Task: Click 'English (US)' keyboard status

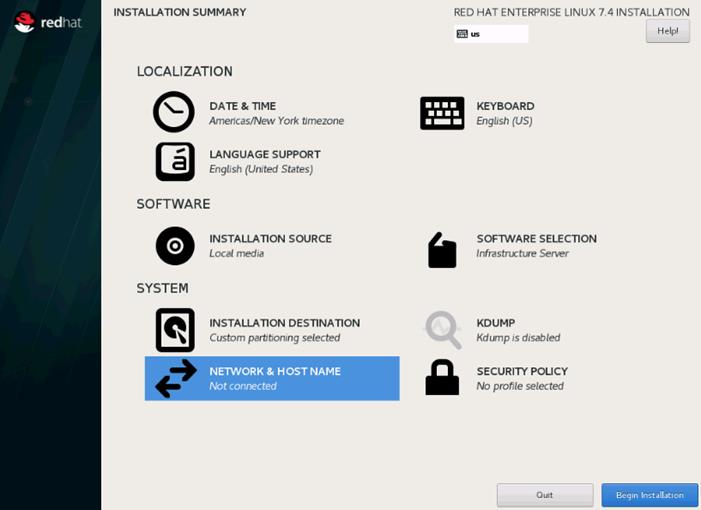Action: tap(504, 121)
